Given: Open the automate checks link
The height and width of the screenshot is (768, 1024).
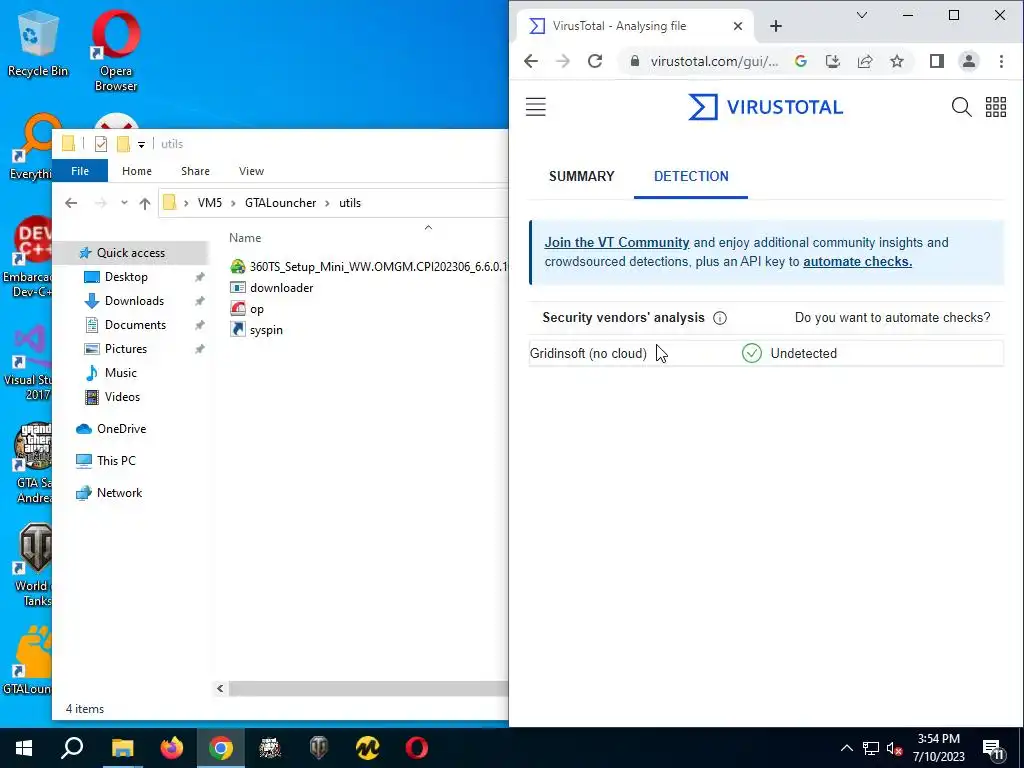Looking at the screenshot, I should (857, 261).
